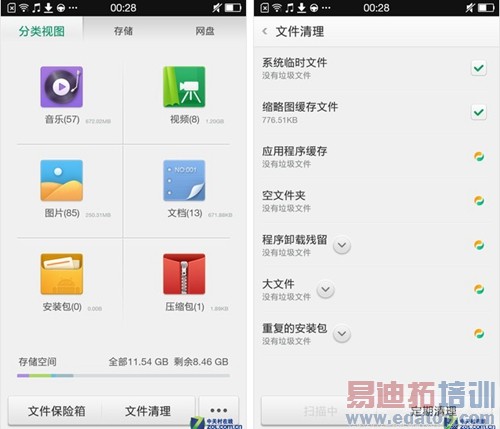
Task: Tap scanning spinner for 应用程序缓存
Action: click(x=479, y=156)
